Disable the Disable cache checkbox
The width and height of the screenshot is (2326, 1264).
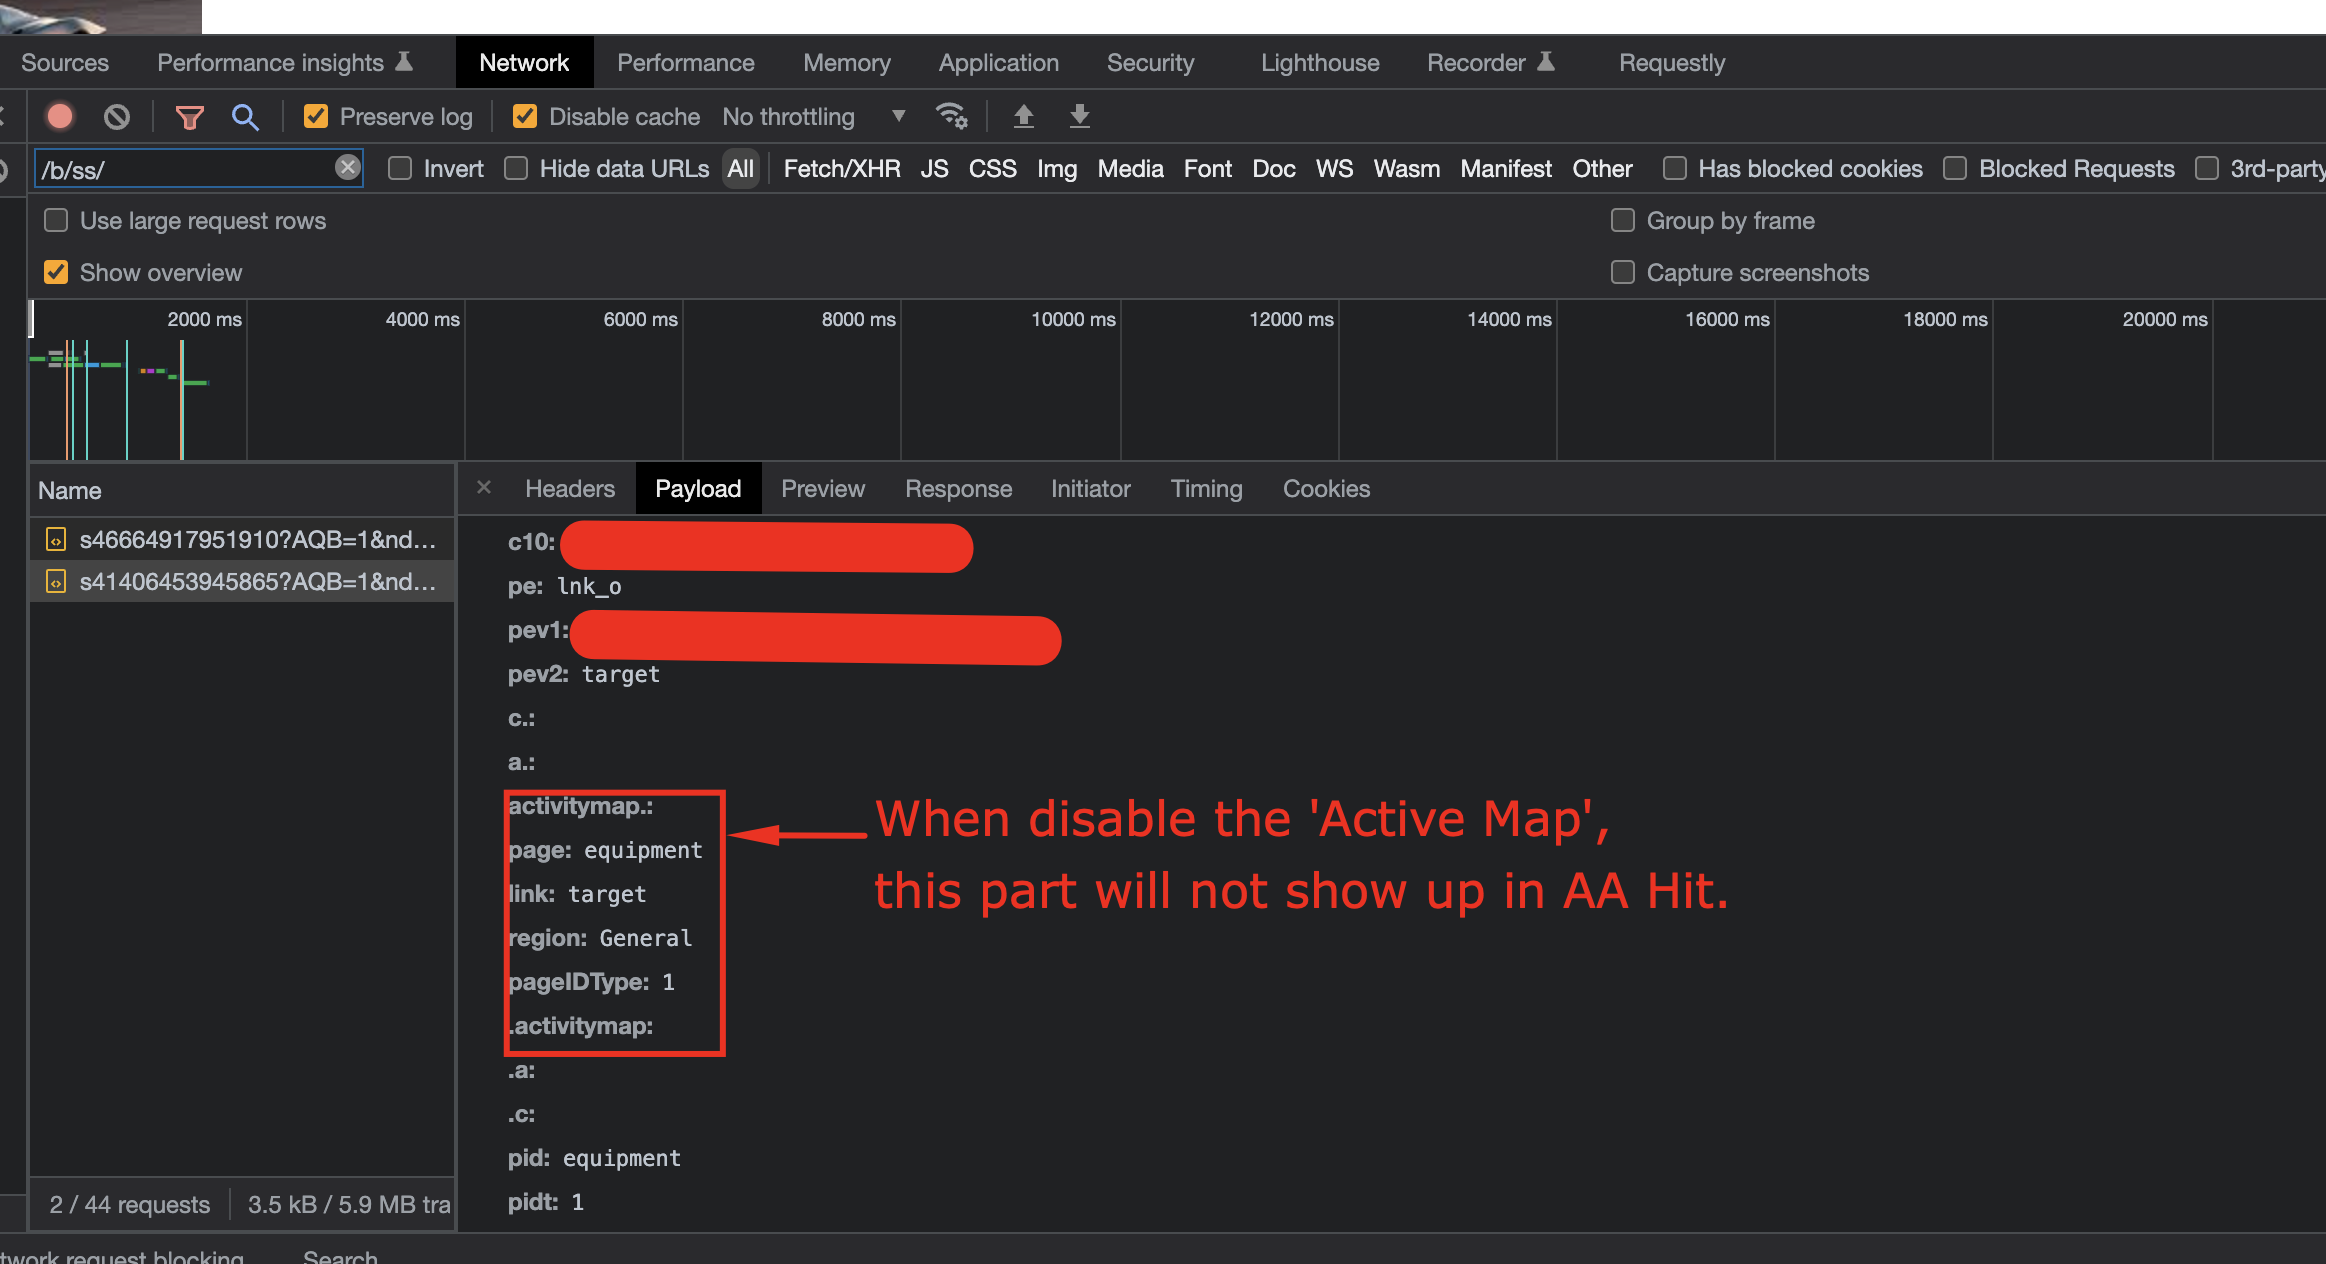coord(525,117)
